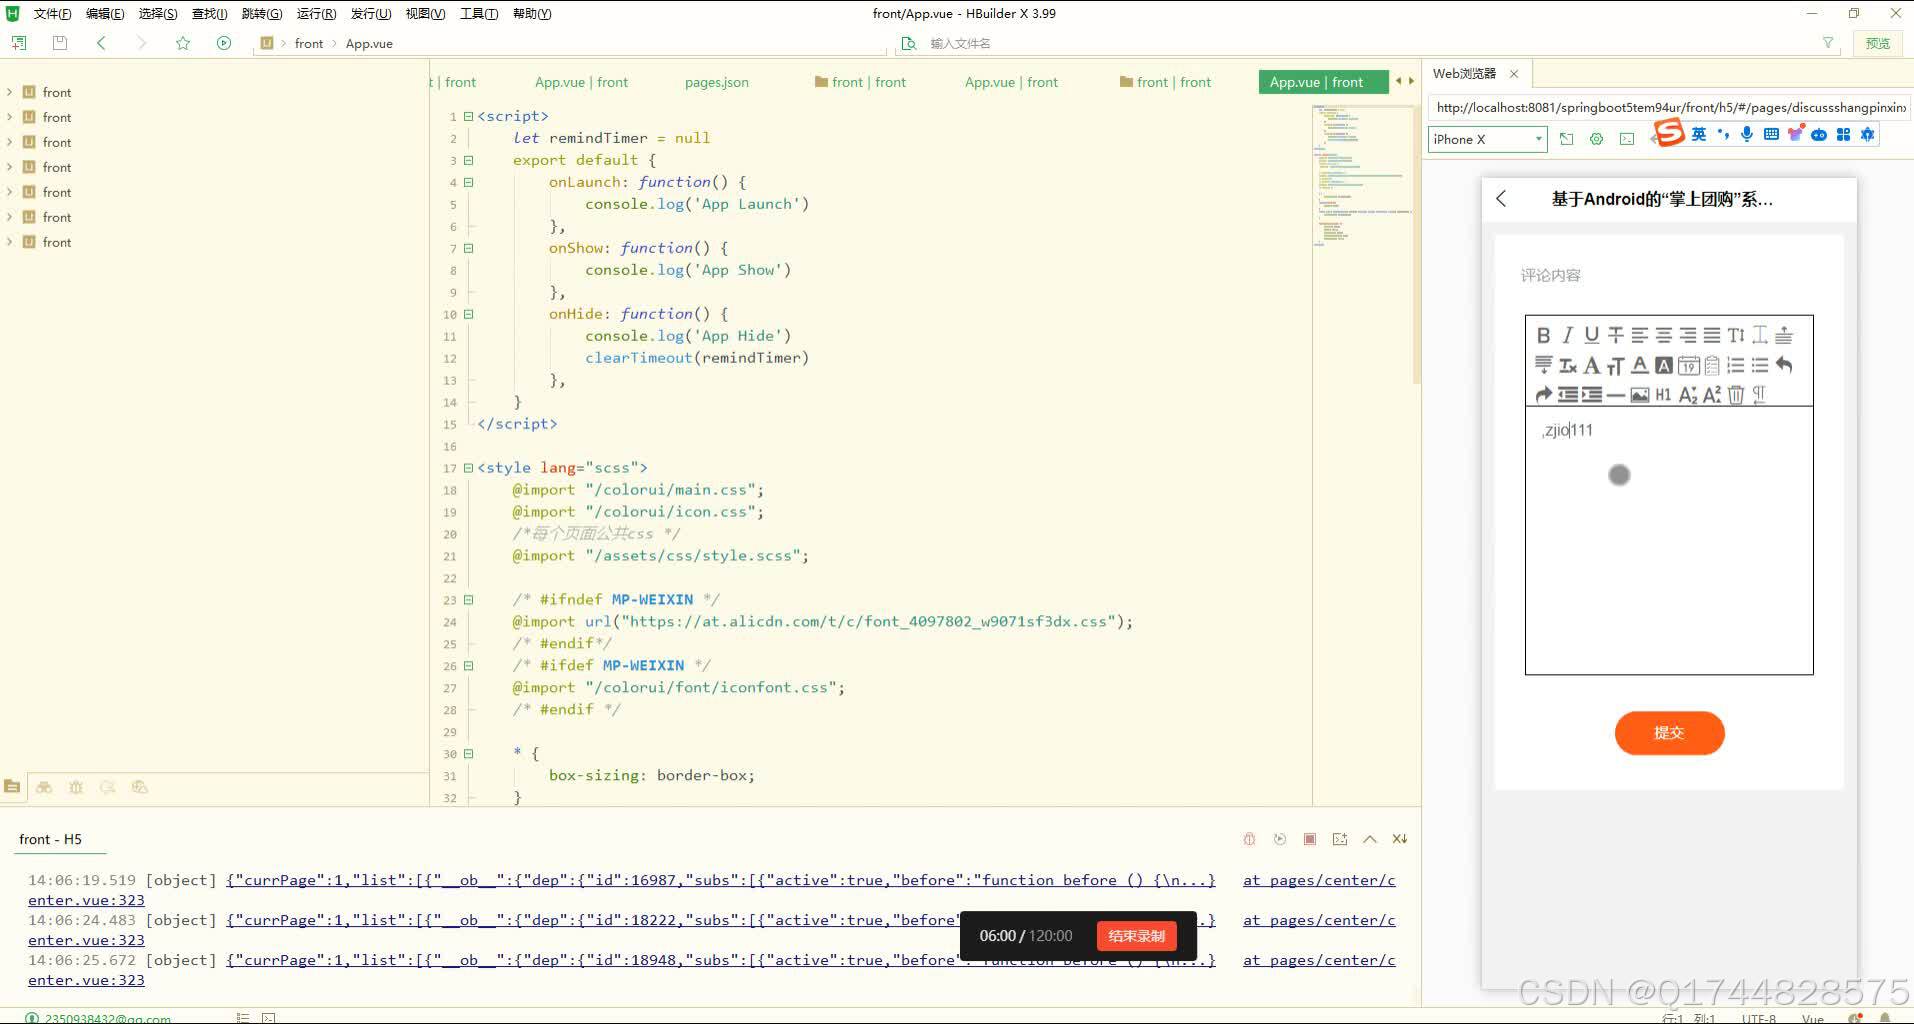The image size is (1914, 1024).
Task: Apply superscript in comment editor
Action: 1712,395
